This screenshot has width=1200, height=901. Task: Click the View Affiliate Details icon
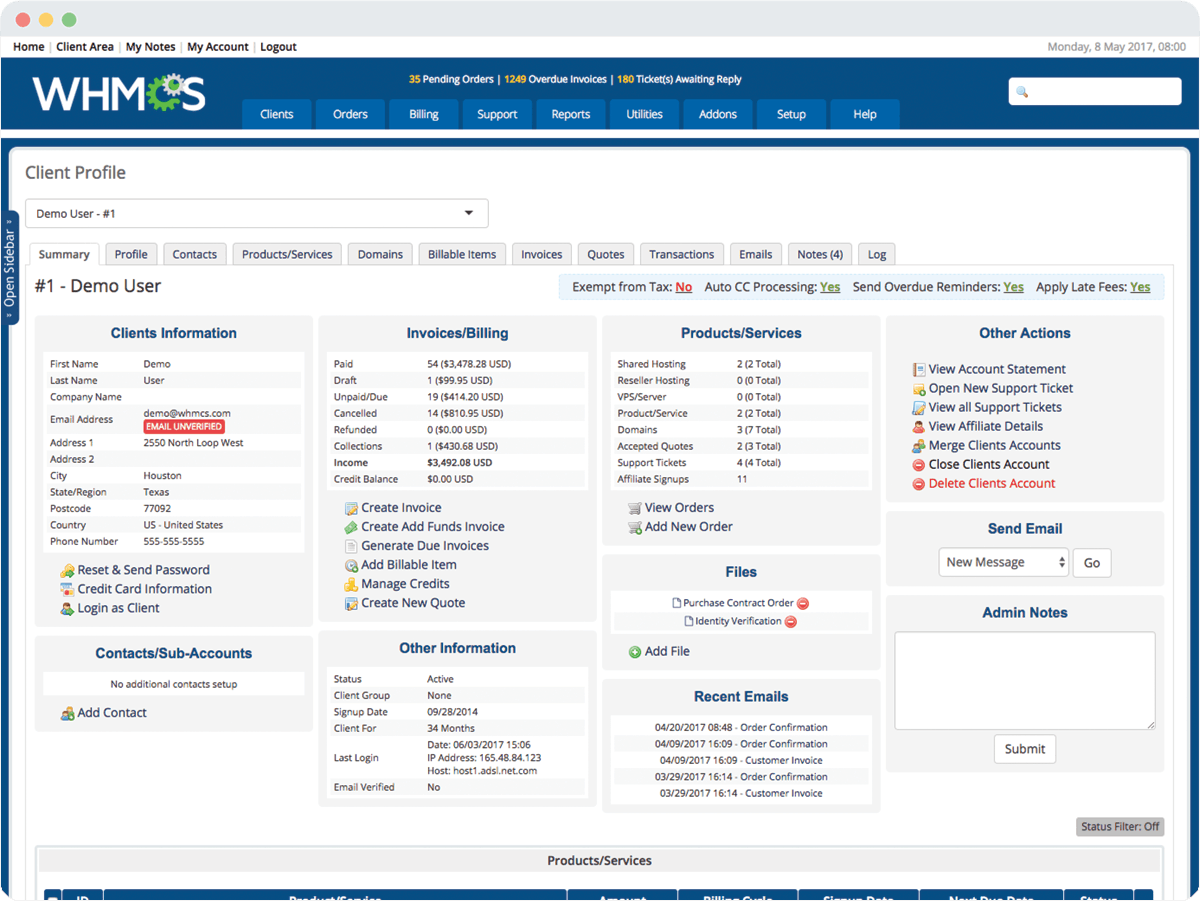[x=919, y=427]
